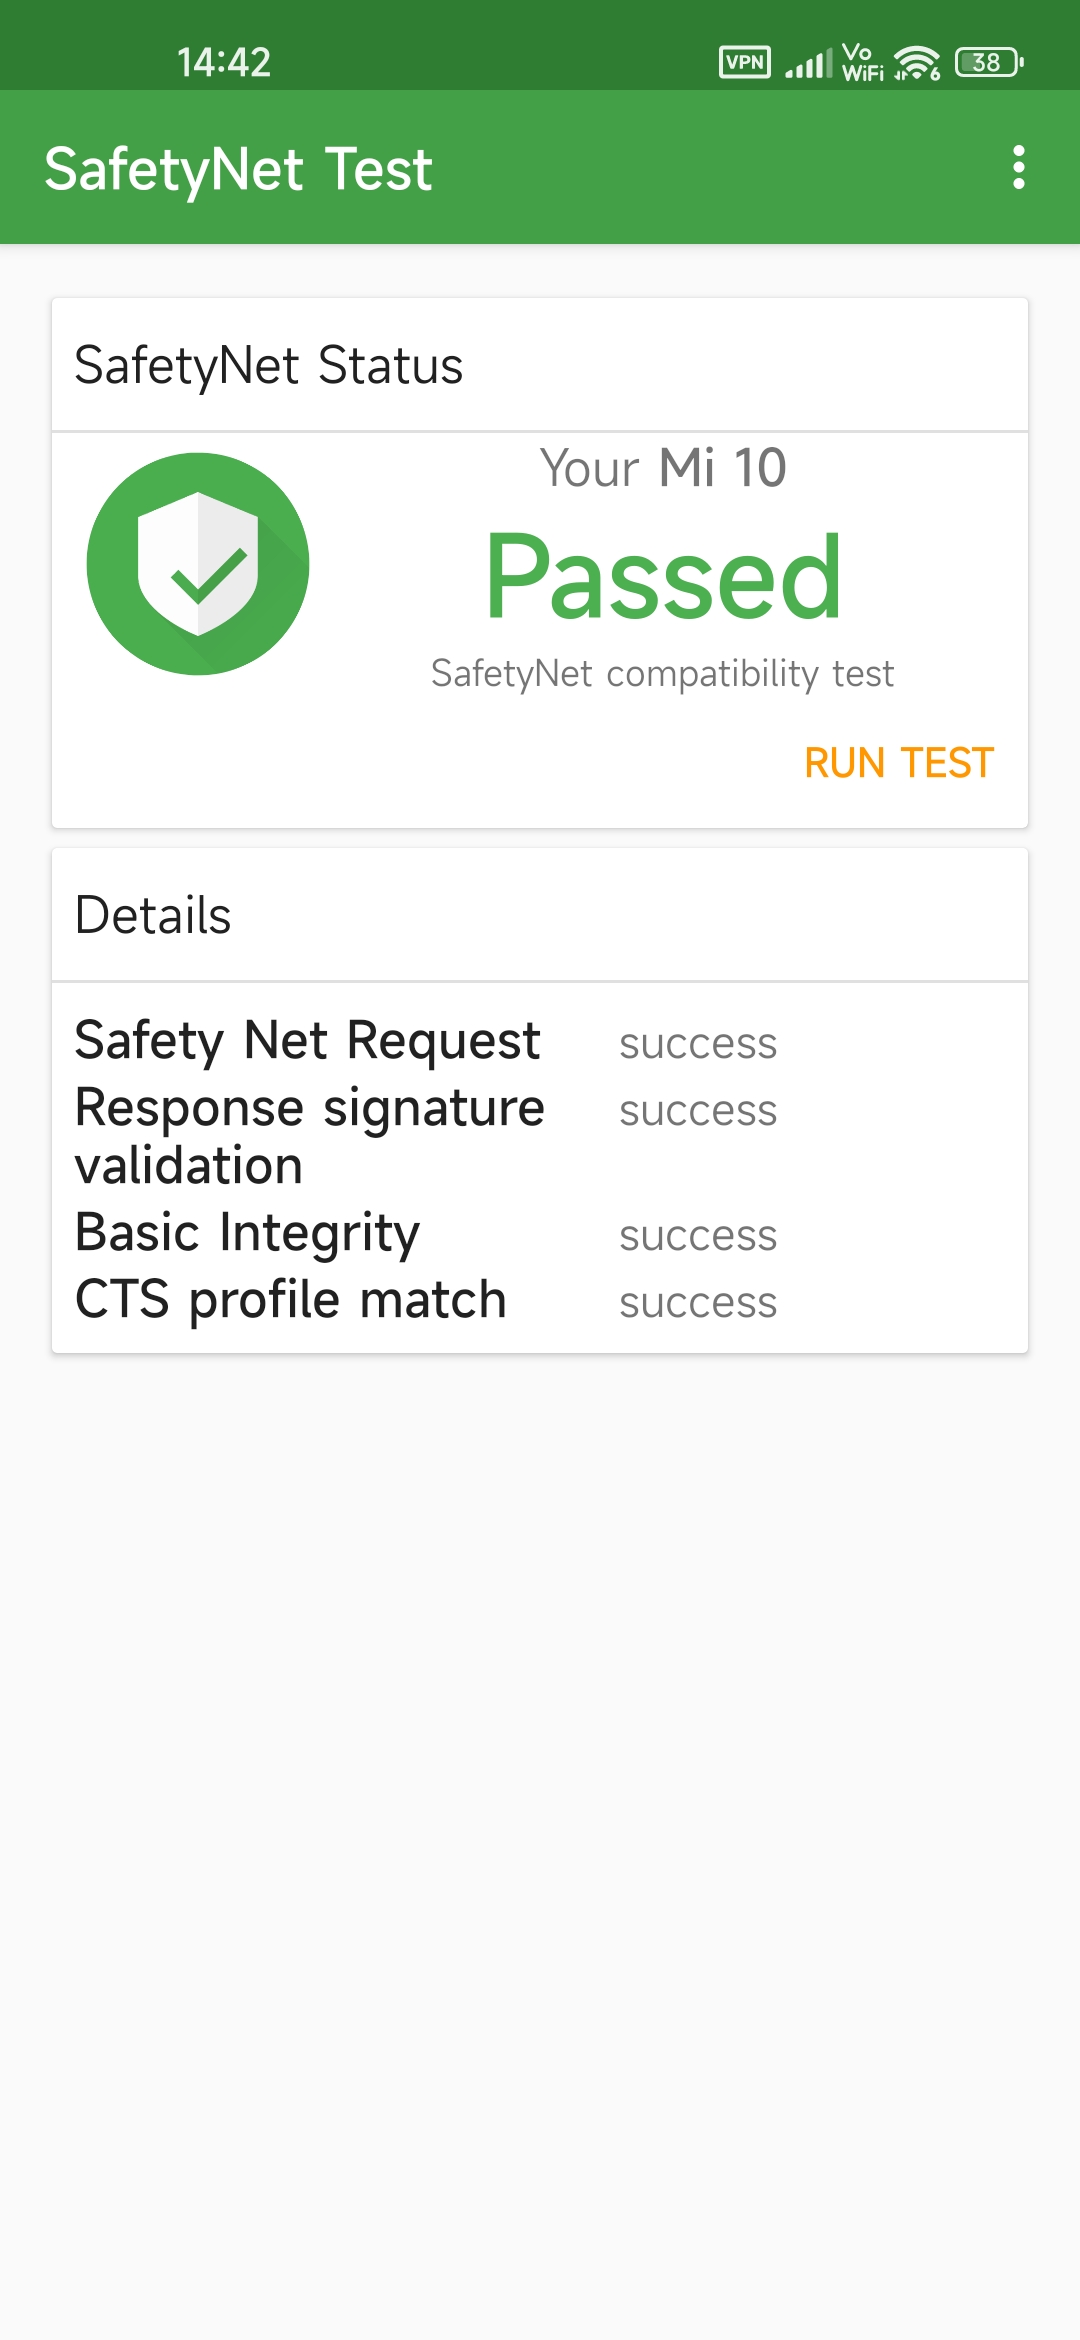Tap the SafetyNet Status card header
The image size is (1080, 2340).
point(269,365)
